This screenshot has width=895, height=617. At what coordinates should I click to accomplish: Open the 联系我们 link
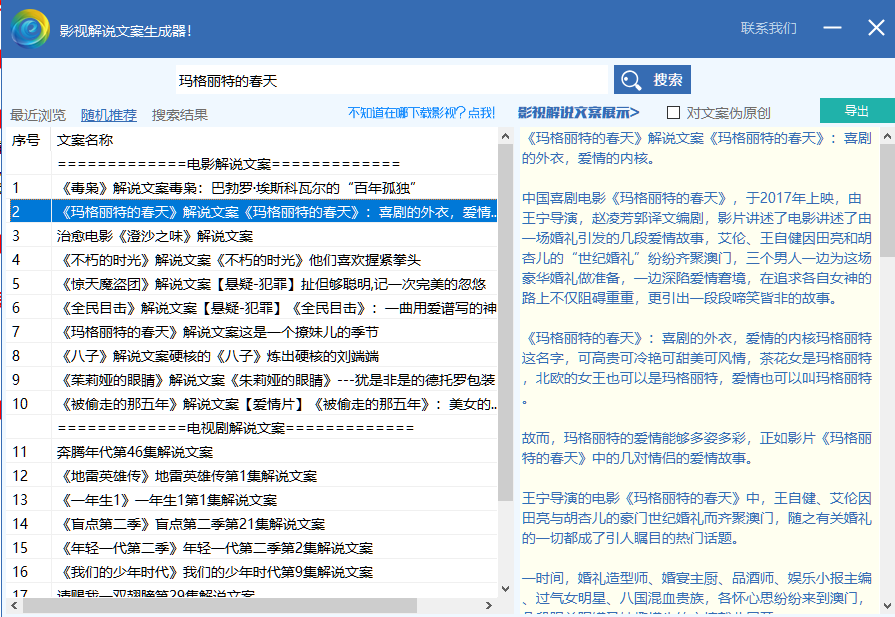(x=768, y=28)
